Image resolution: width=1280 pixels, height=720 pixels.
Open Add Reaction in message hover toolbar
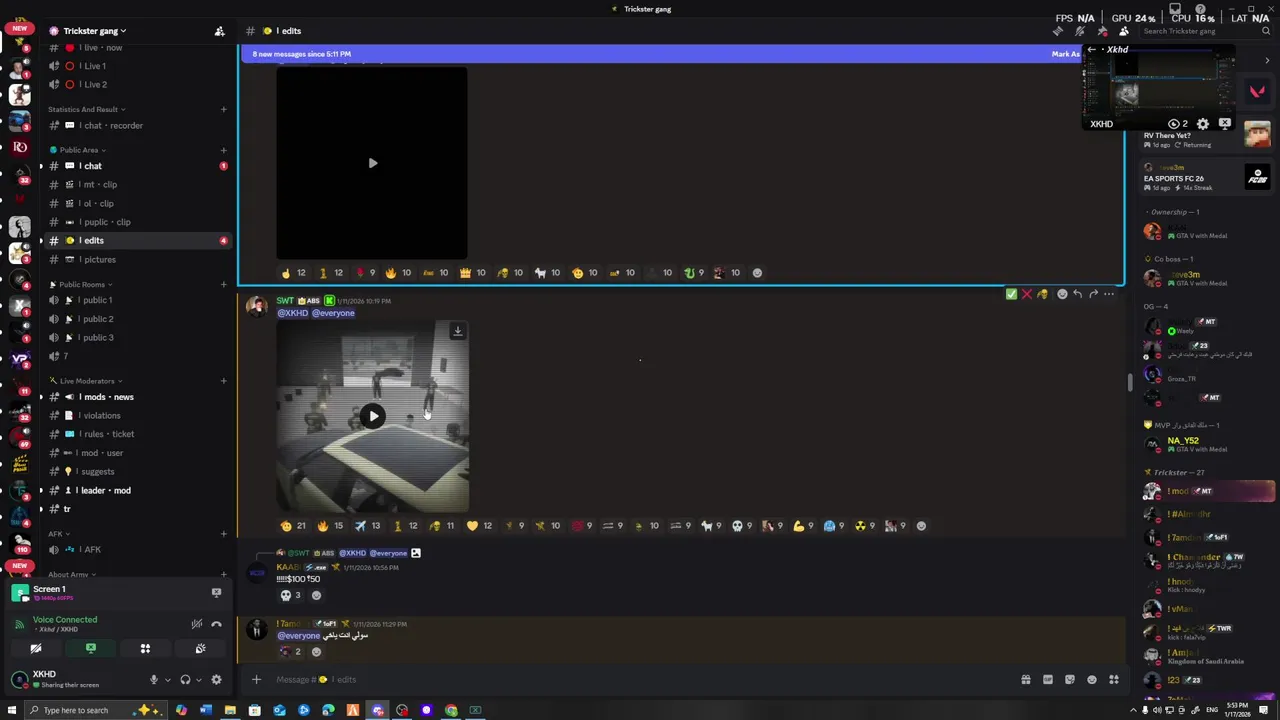click(1062, 294)
